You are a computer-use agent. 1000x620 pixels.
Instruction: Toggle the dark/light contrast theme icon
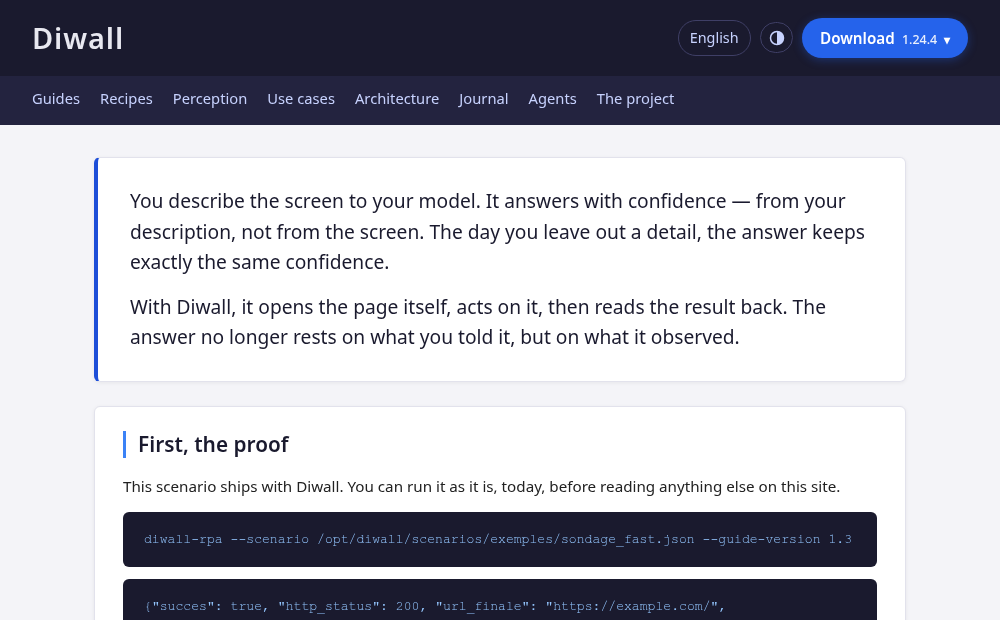[776, 38]
